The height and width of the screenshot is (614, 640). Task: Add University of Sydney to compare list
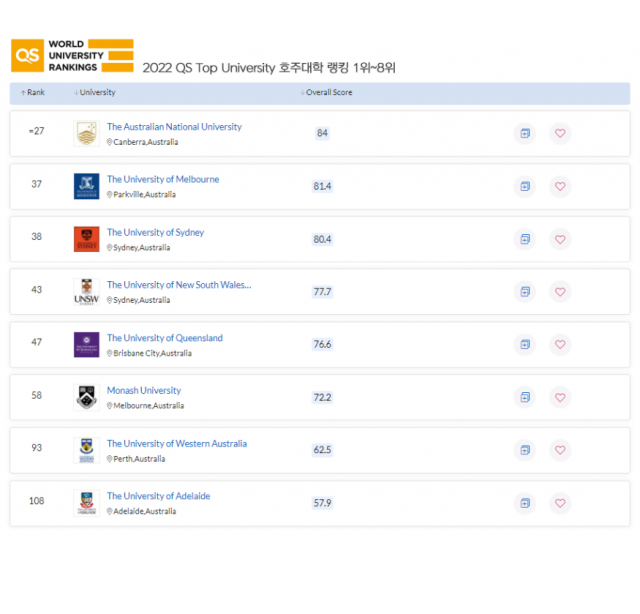pos(524,239)
